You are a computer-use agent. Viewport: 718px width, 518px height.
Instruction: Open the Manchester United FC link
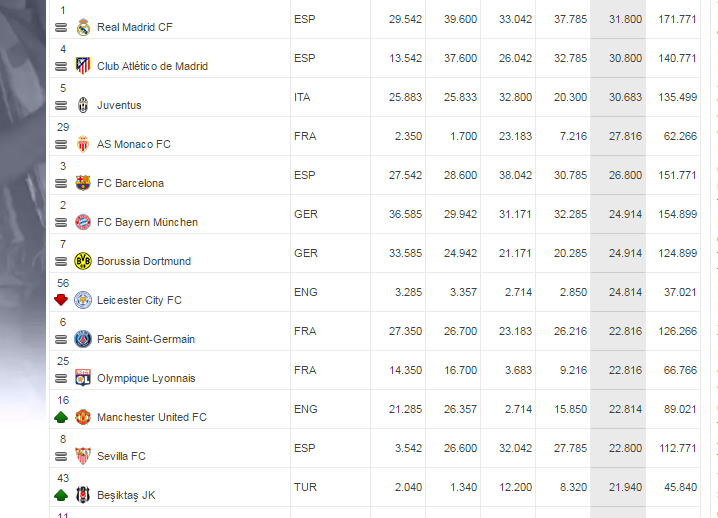click(152, 417)
